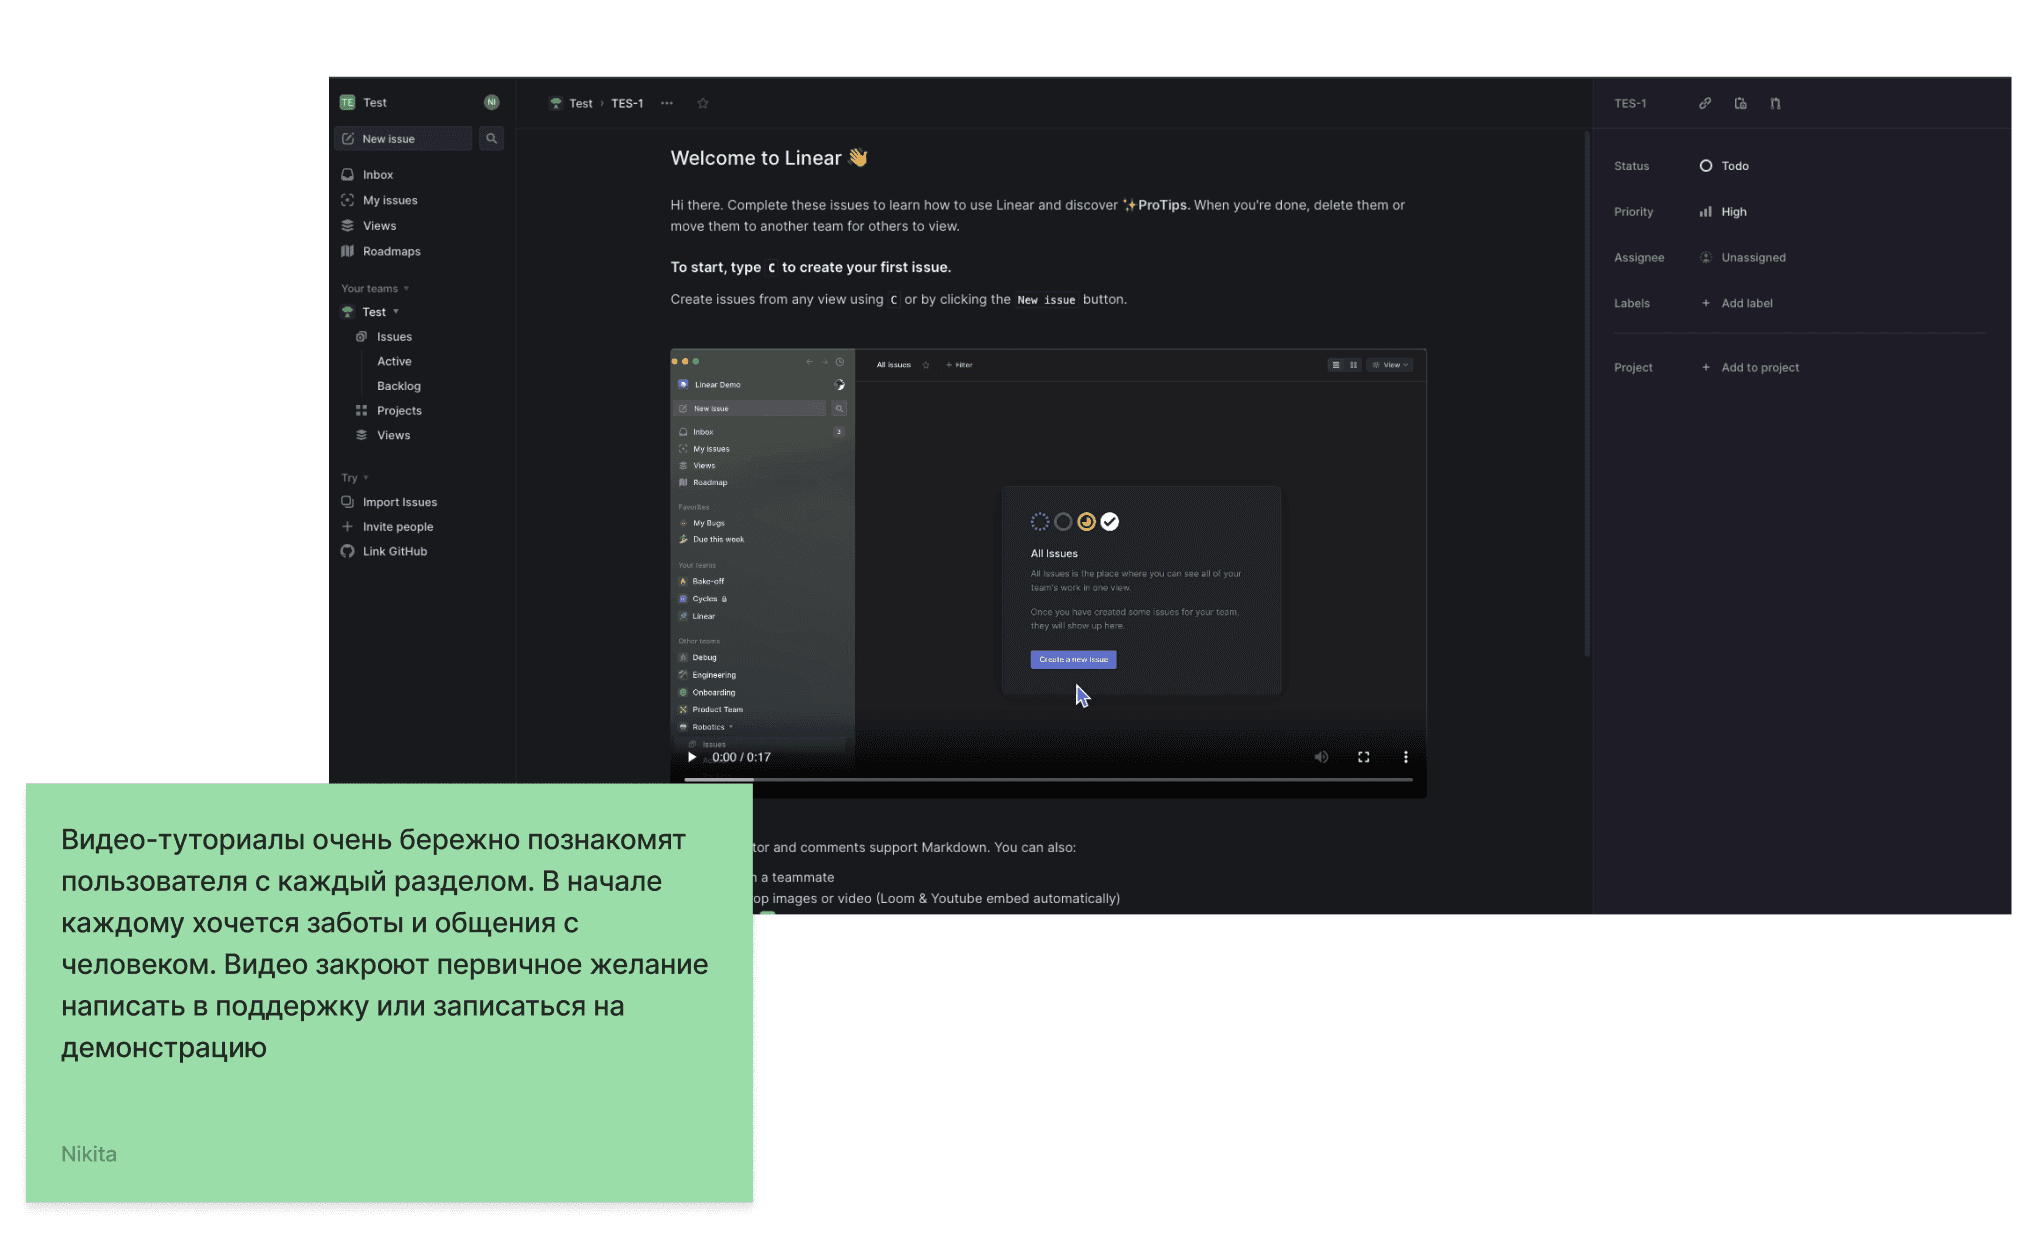Viewport: 2040px width, 1238px height.
Task: Open the Test team's Views under Projects
Action: coord(393,436)
